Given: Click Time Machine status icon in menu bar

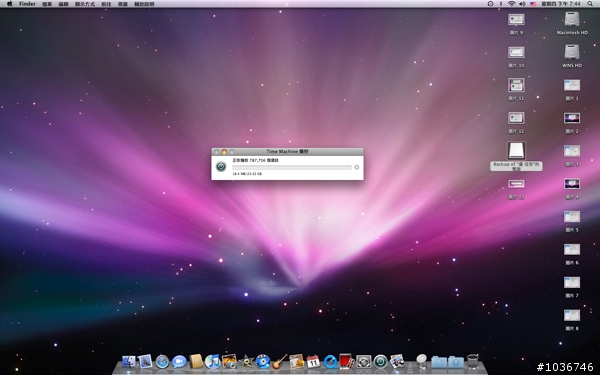Looking at the screenshot, I should (x=490, y=4).
